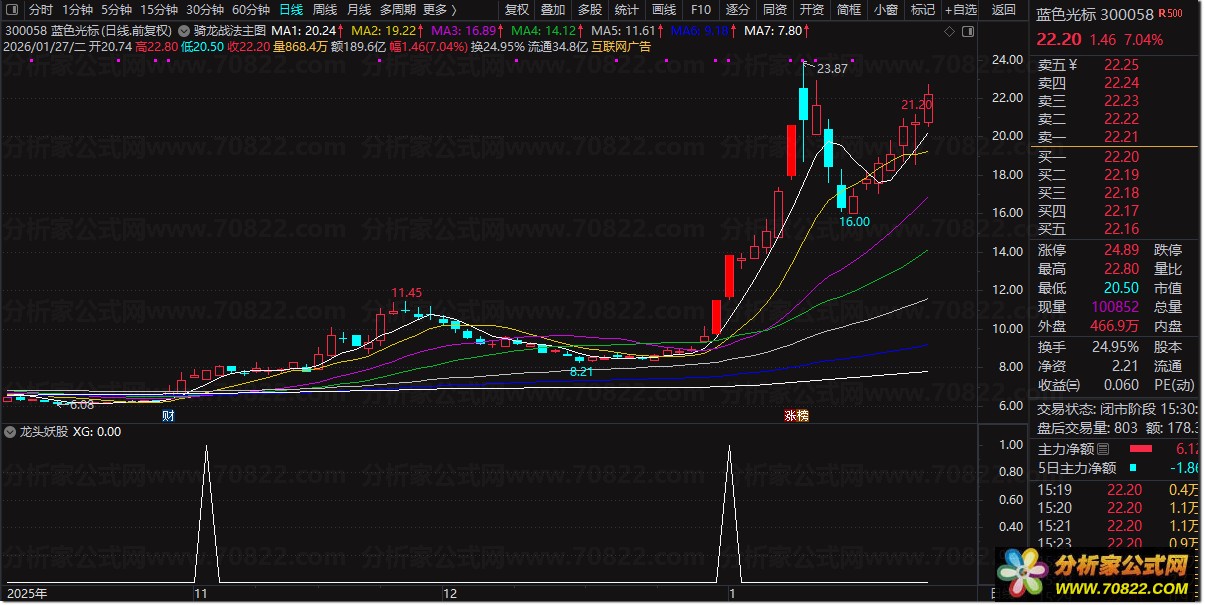The image size is (1205, 605).
Task: Open the 逐分 tick details
Action: click(737, 9)
